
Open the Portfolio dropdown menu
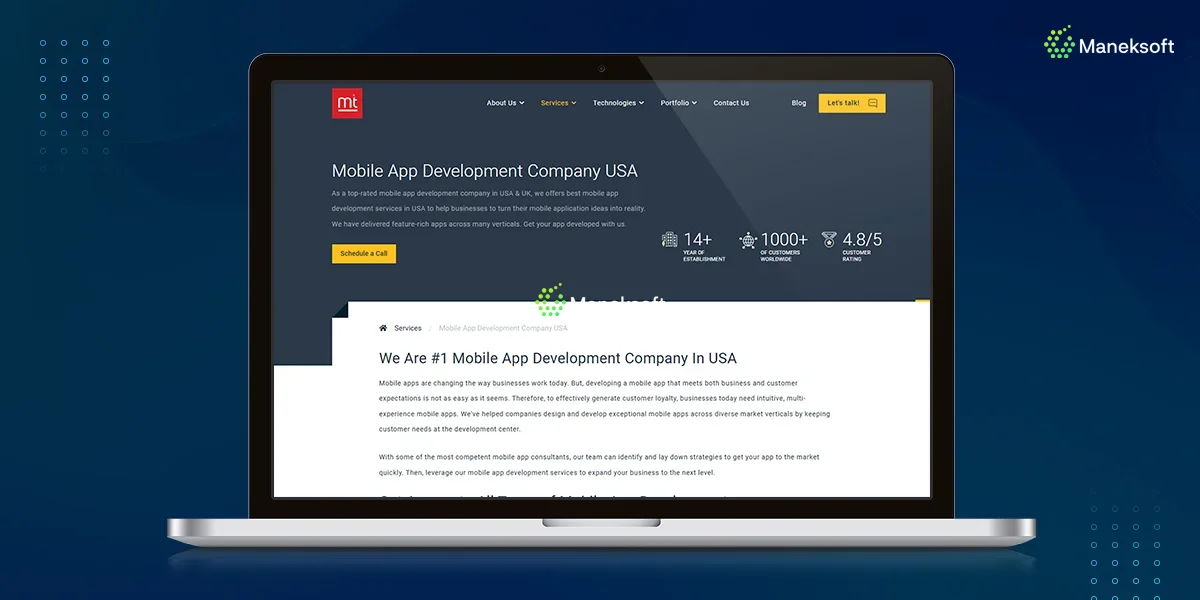(x=678, y=103)
